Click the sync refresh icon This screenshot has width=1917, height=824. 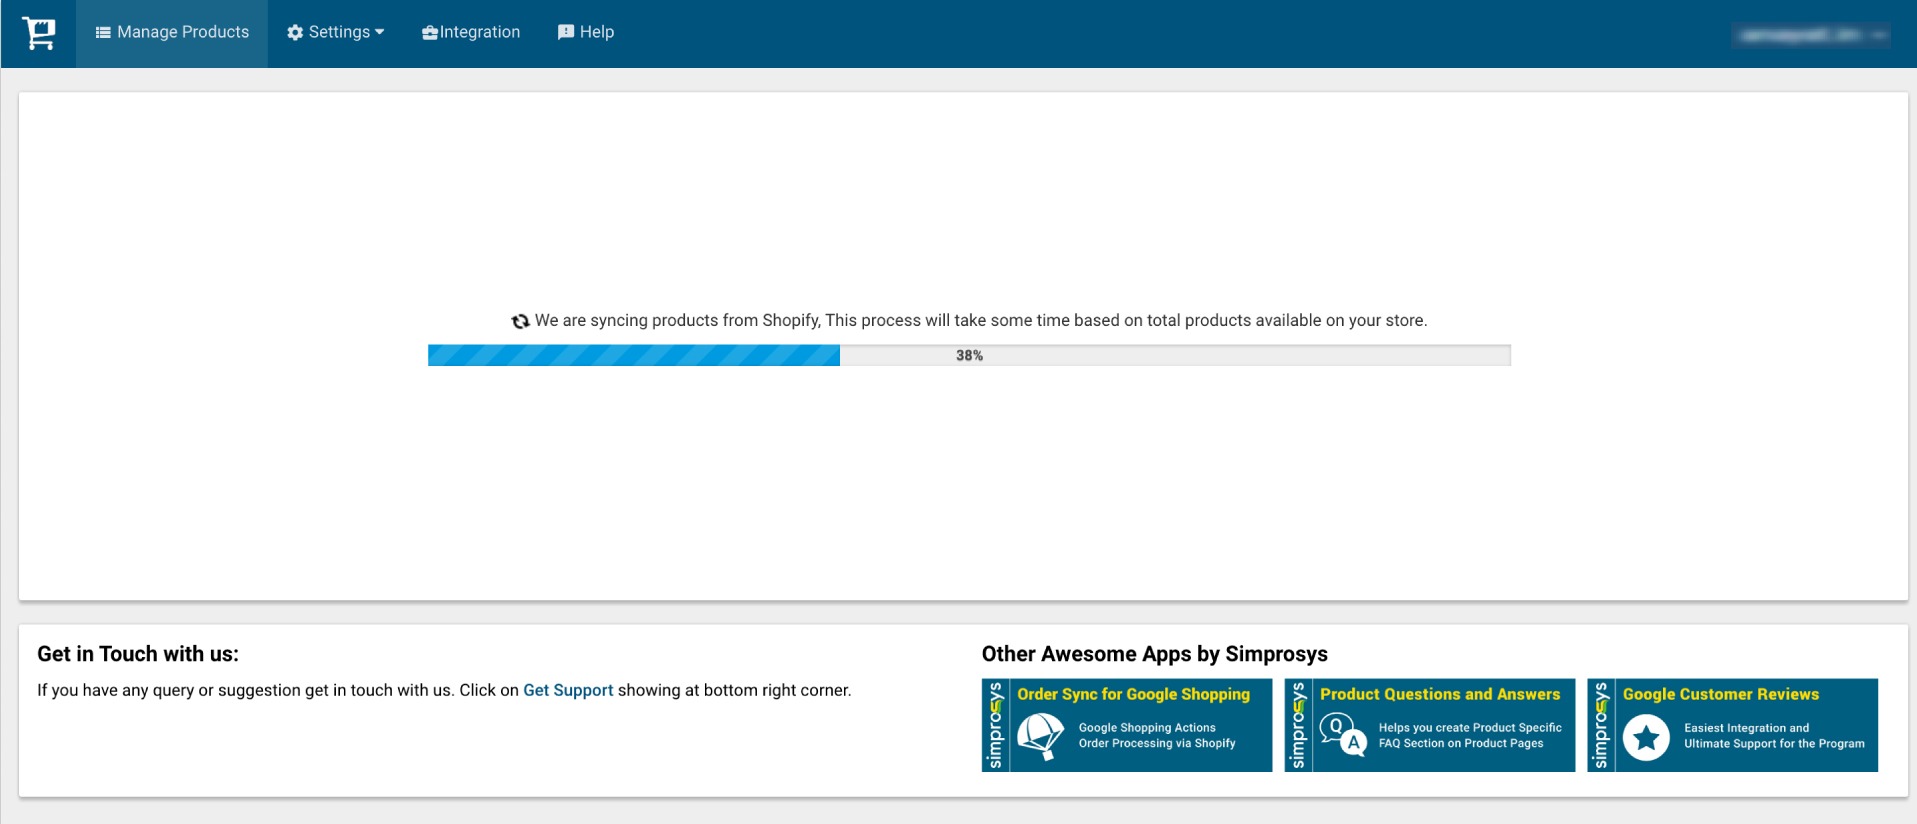pyautogui.click(x=520, y=321)
